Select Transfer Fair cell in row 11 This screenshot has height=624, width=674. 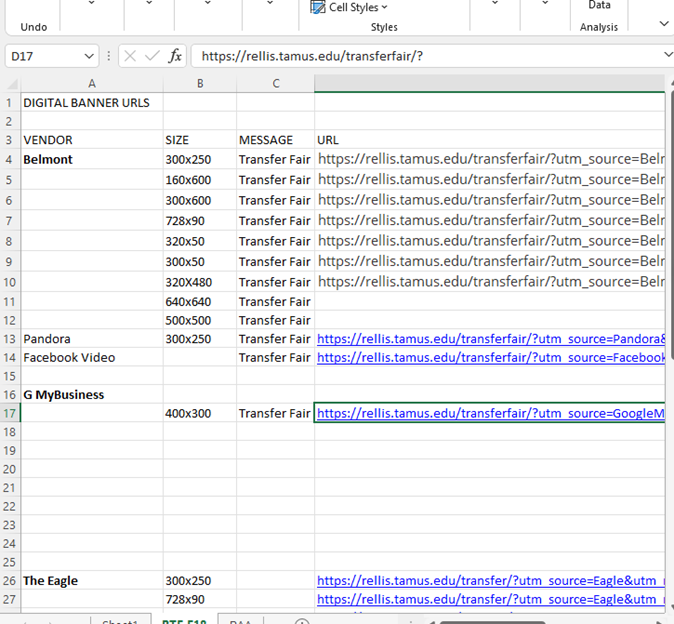[x=276, y=302]
